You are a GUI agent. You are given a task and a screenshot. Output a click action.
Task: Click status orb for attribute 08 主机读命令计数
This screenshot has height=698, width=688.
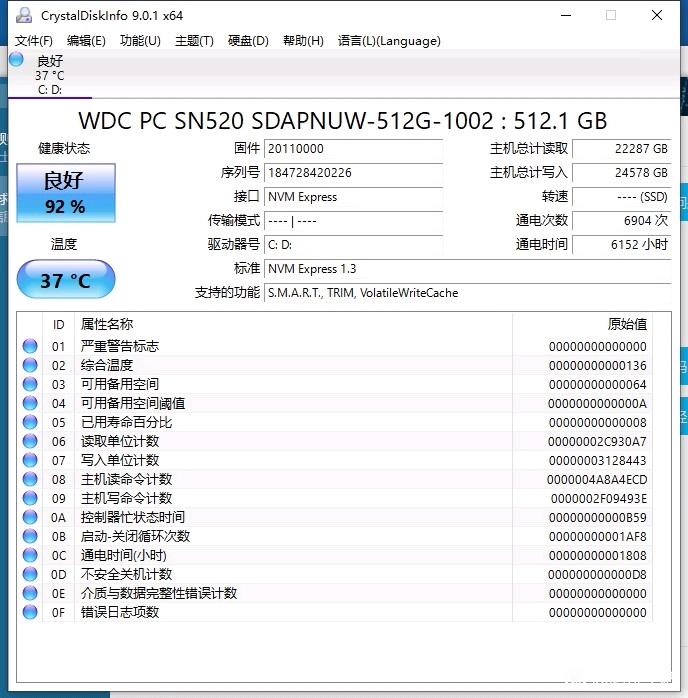[x=30, y=479]
